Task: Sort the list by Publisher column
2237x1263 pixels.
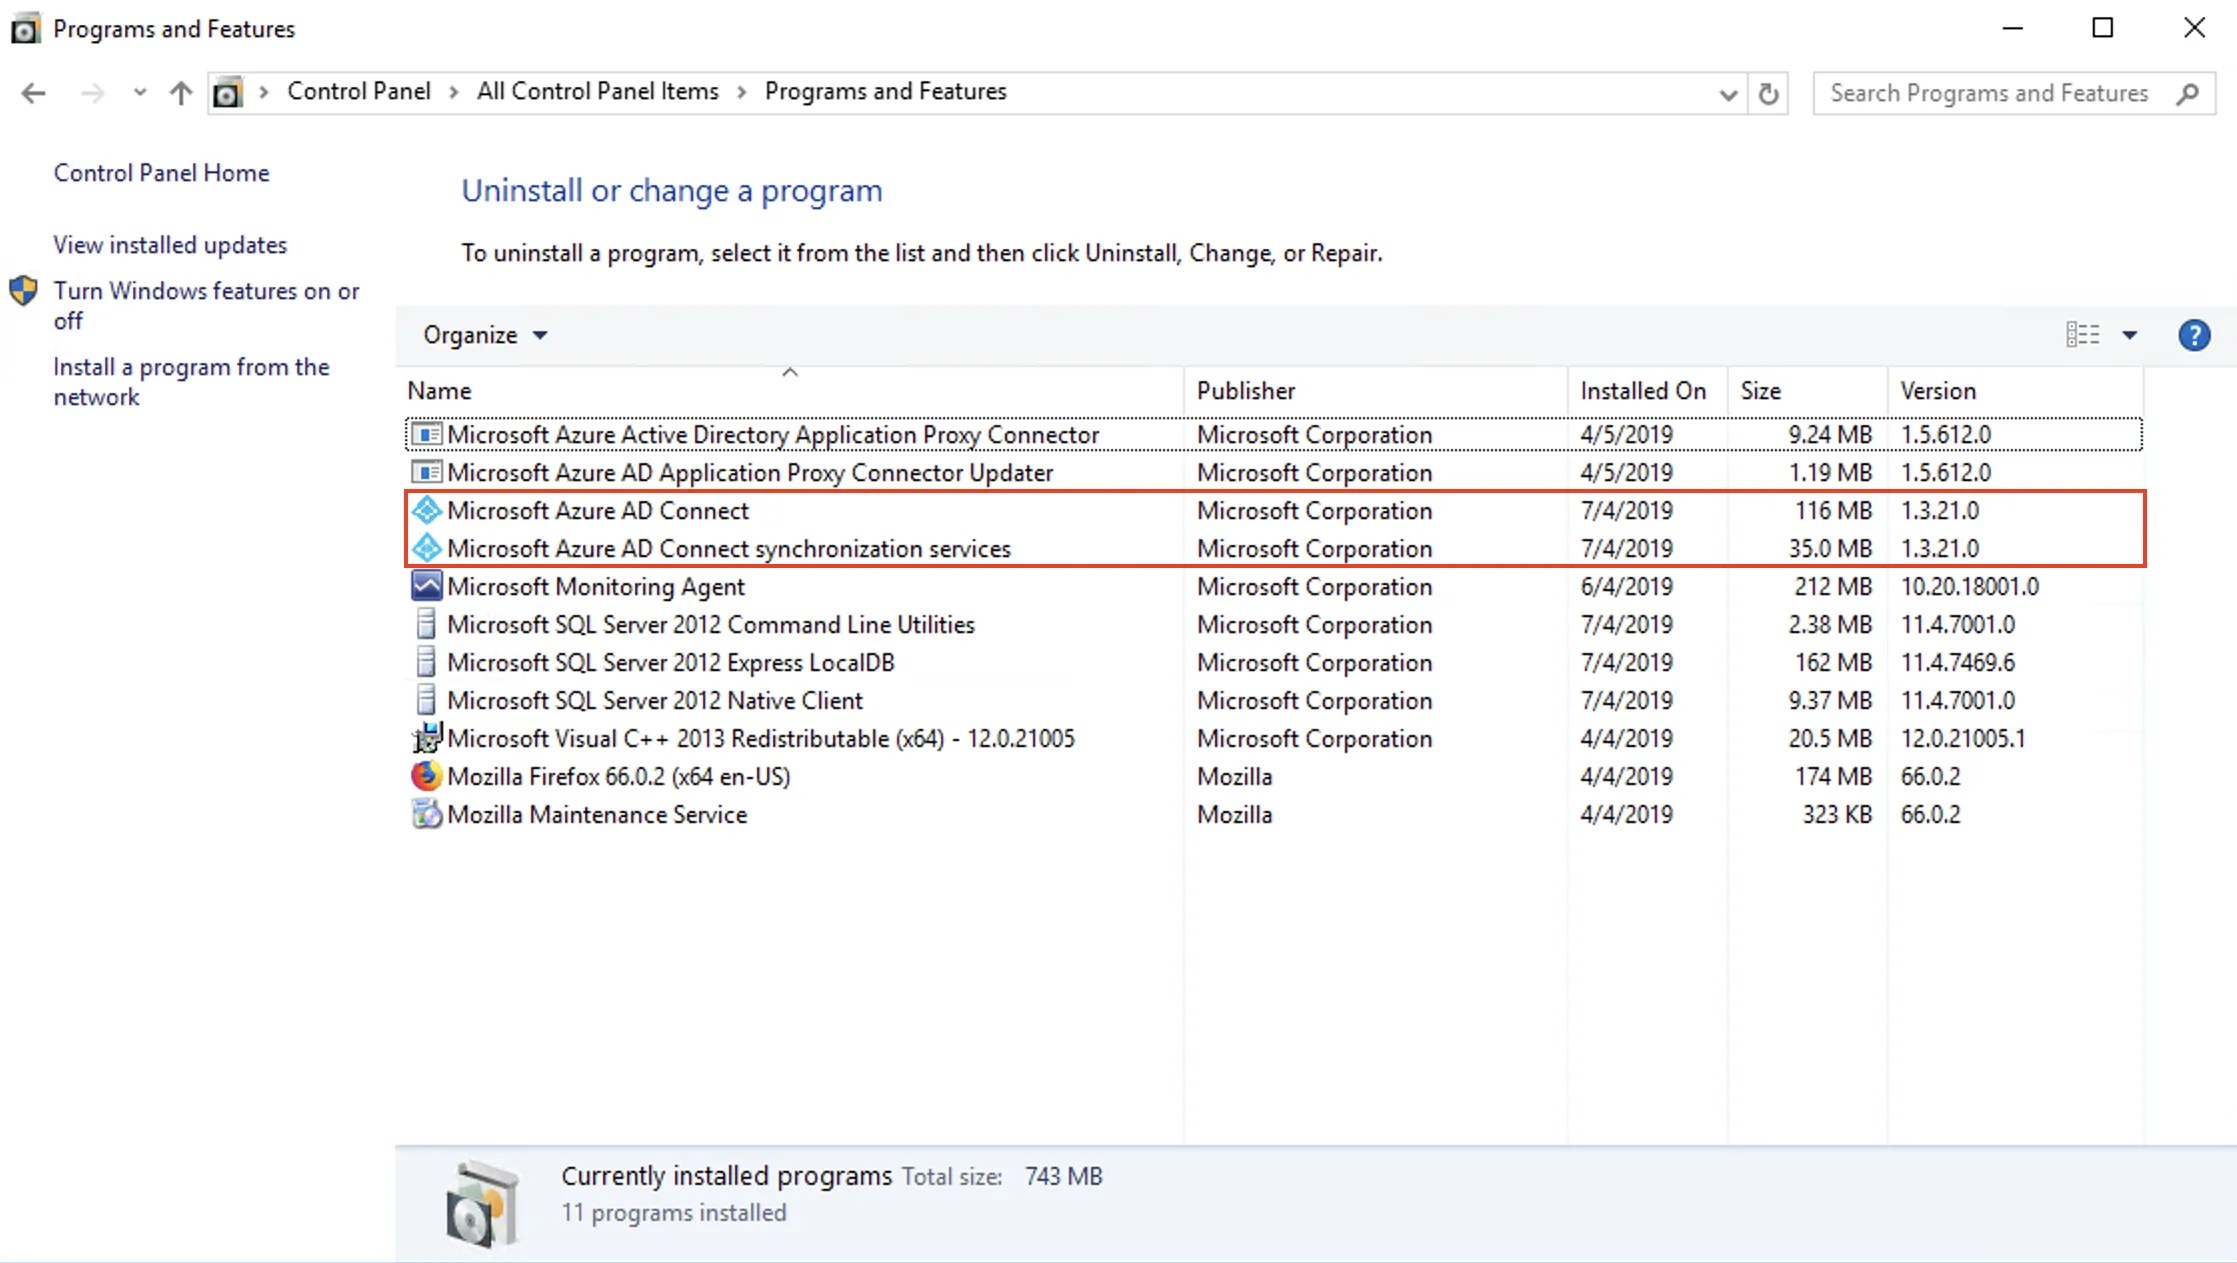Action: point(1376,391)
